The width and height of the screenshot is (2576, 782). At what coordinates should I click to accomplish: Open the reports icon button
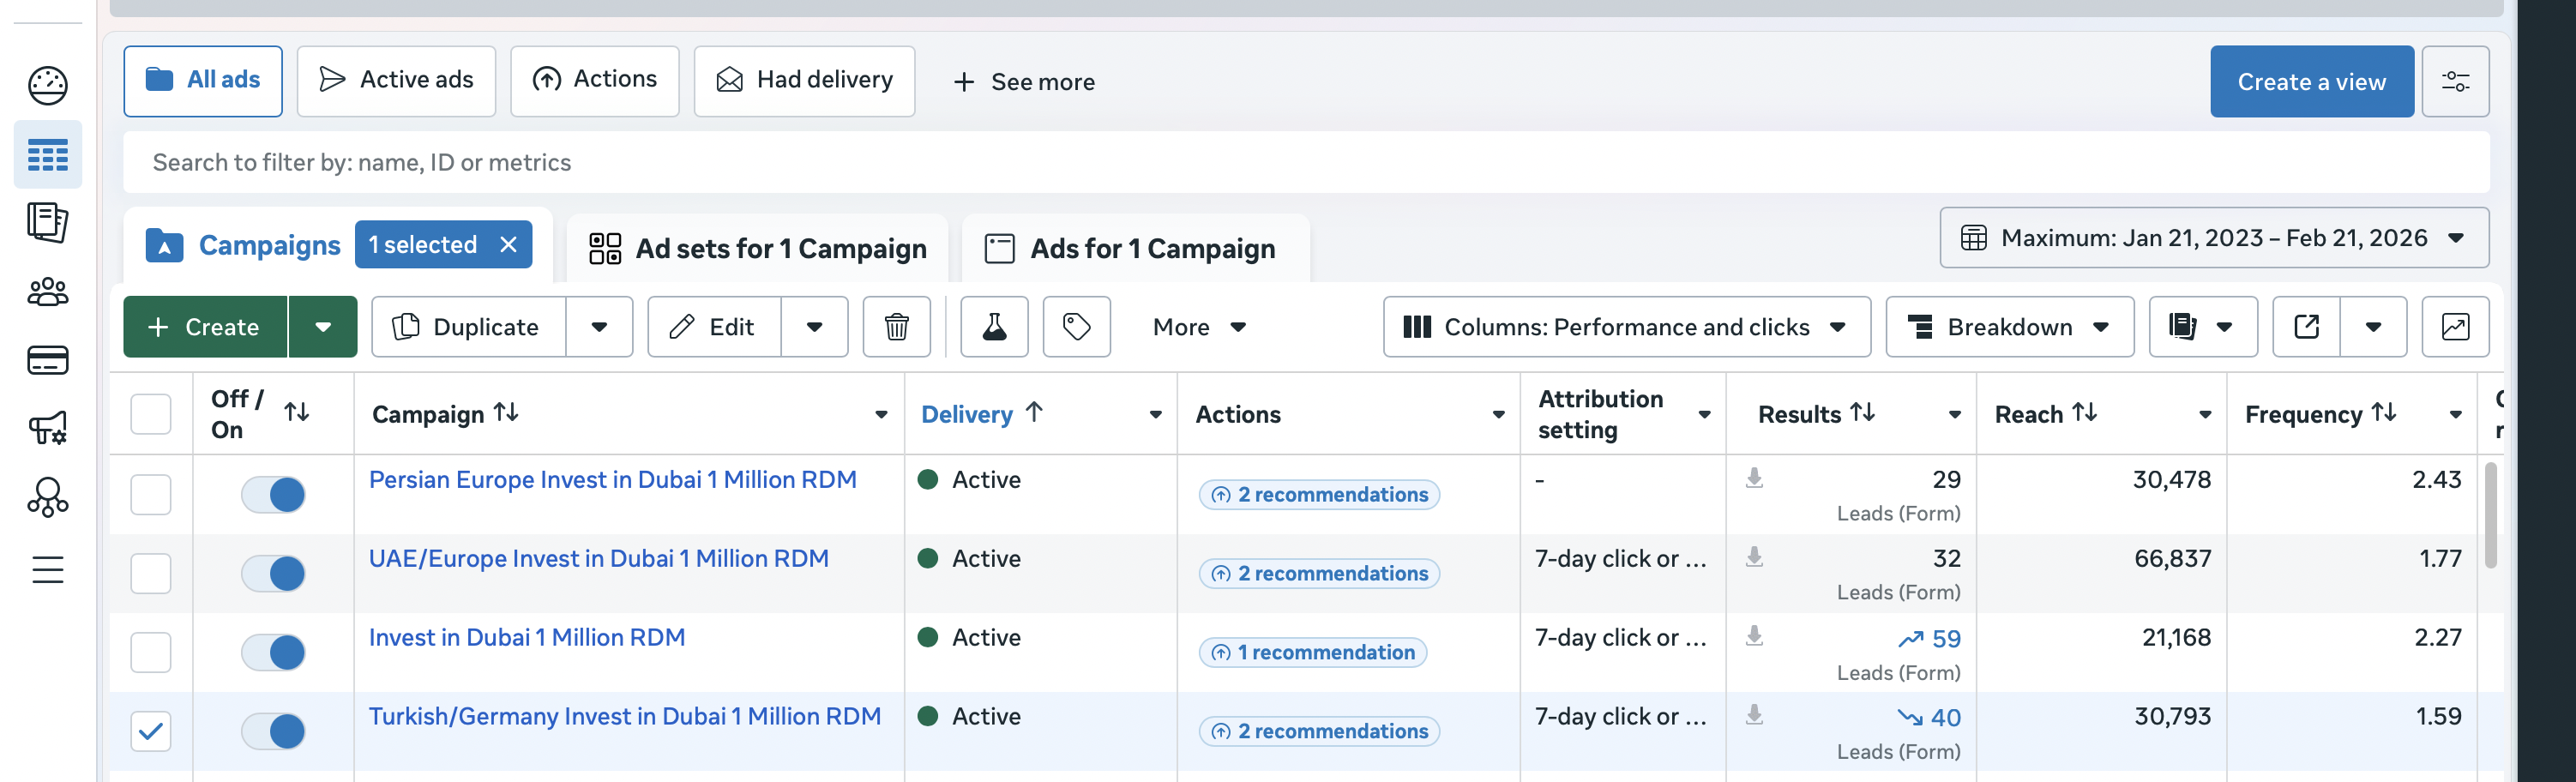pyautogui.click(x=2203, y=327)
